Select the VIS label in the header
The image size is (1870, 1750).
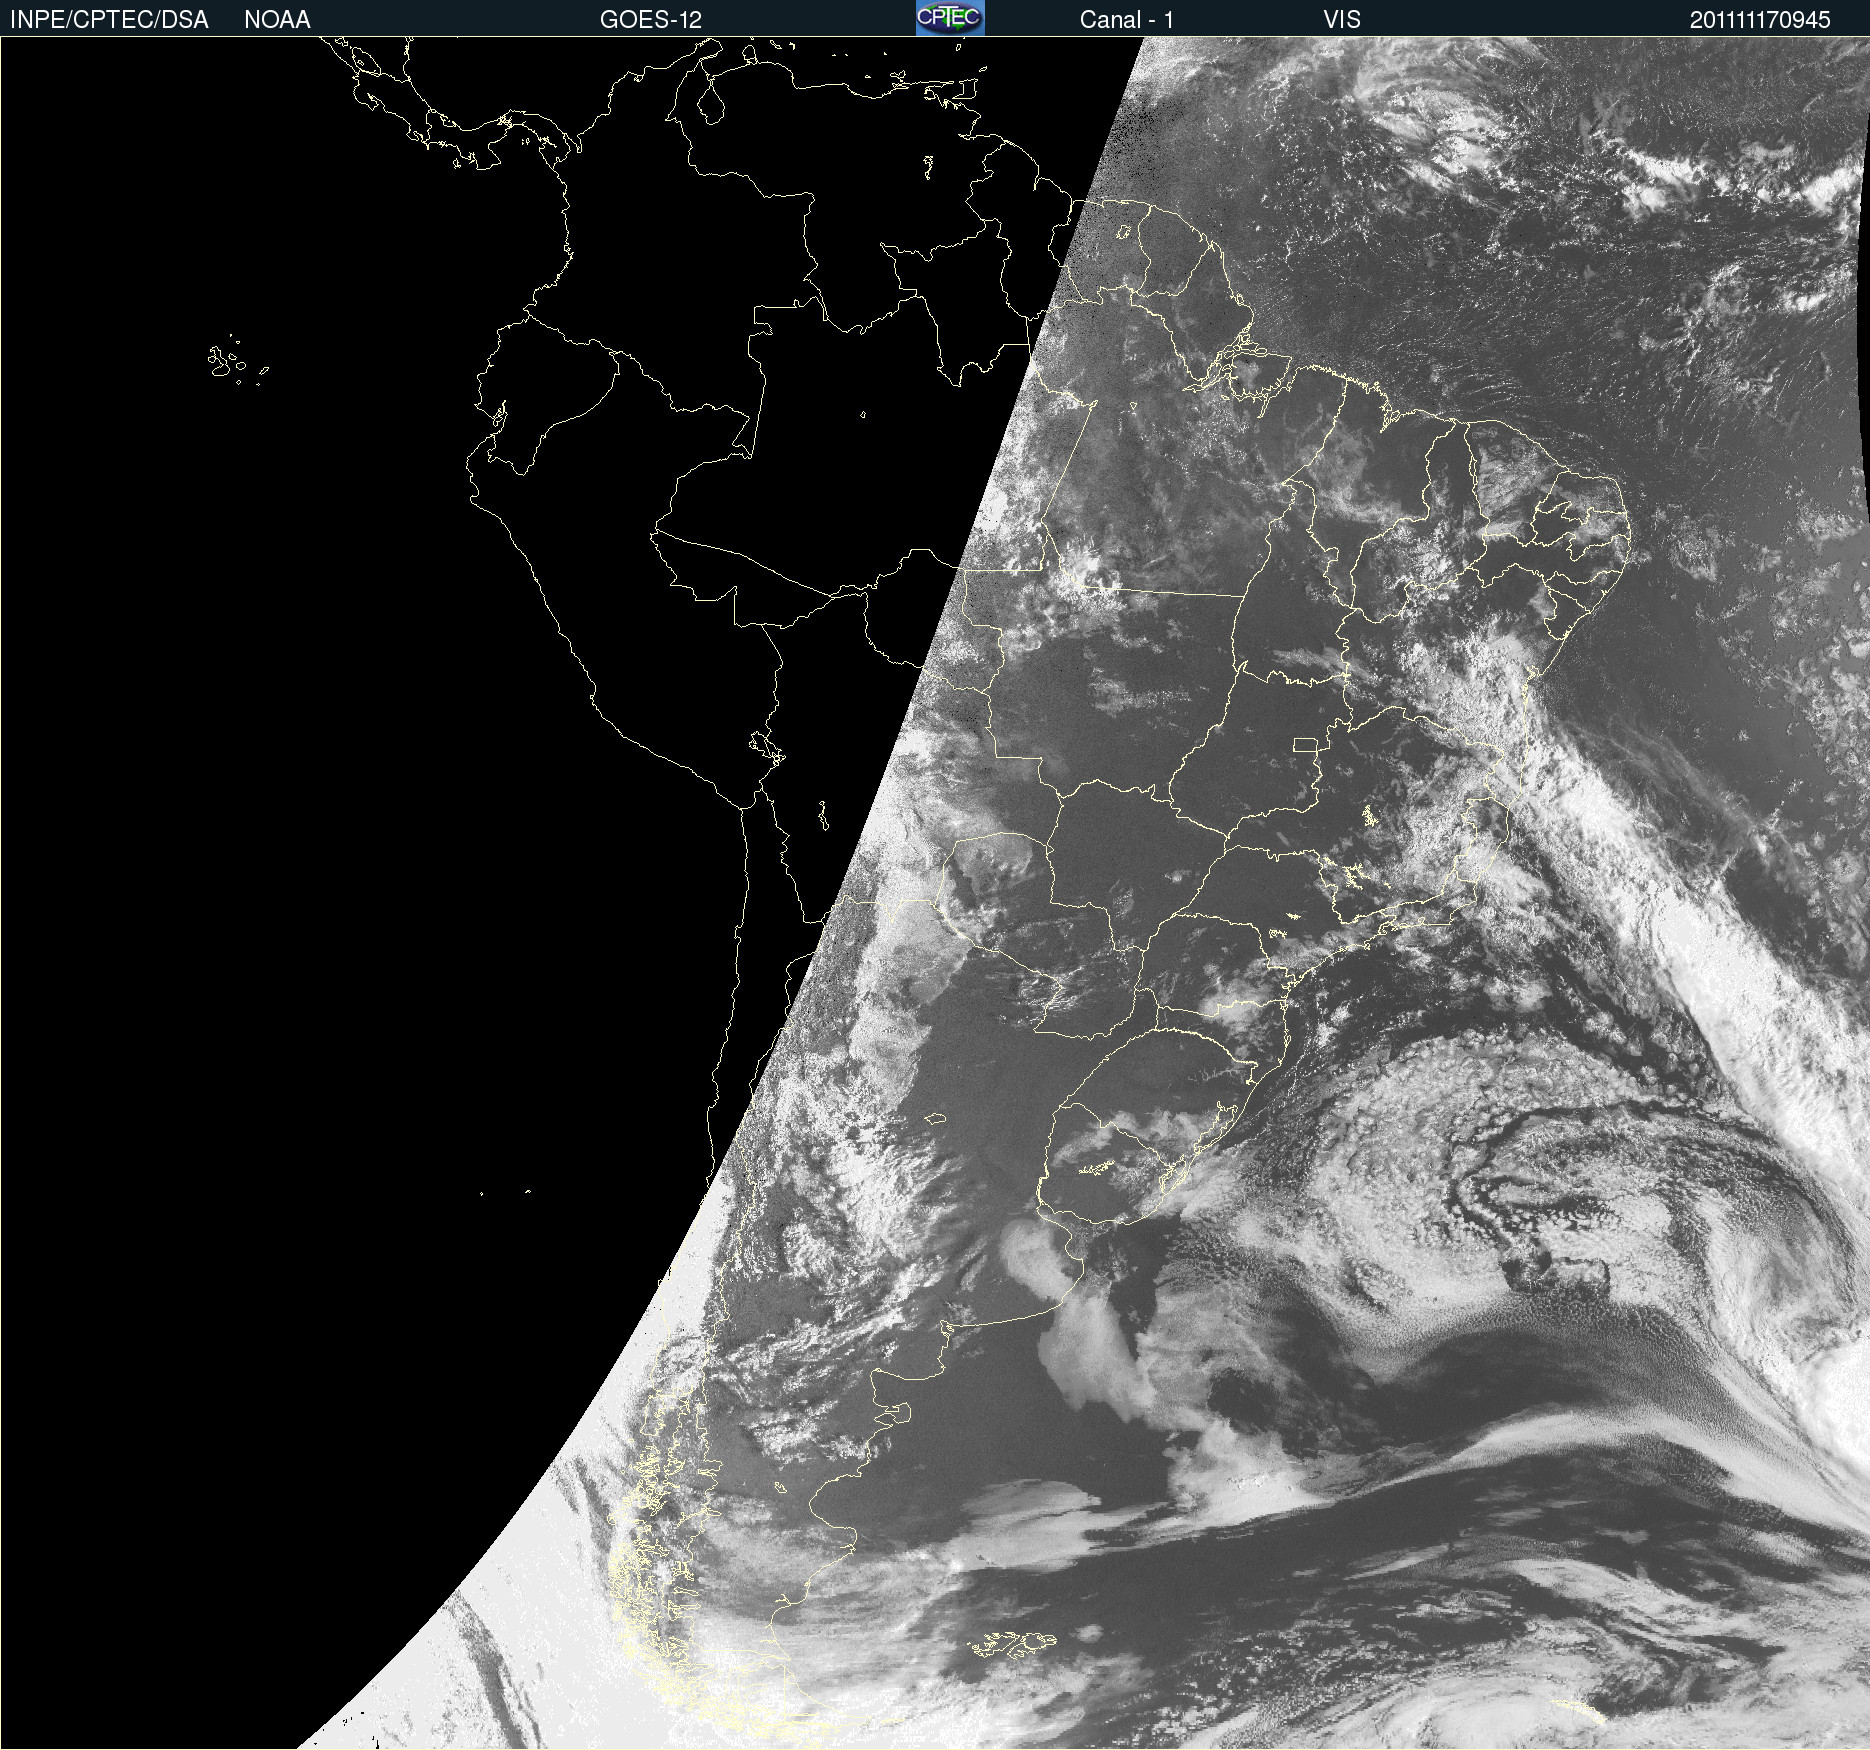point(1342,20)
